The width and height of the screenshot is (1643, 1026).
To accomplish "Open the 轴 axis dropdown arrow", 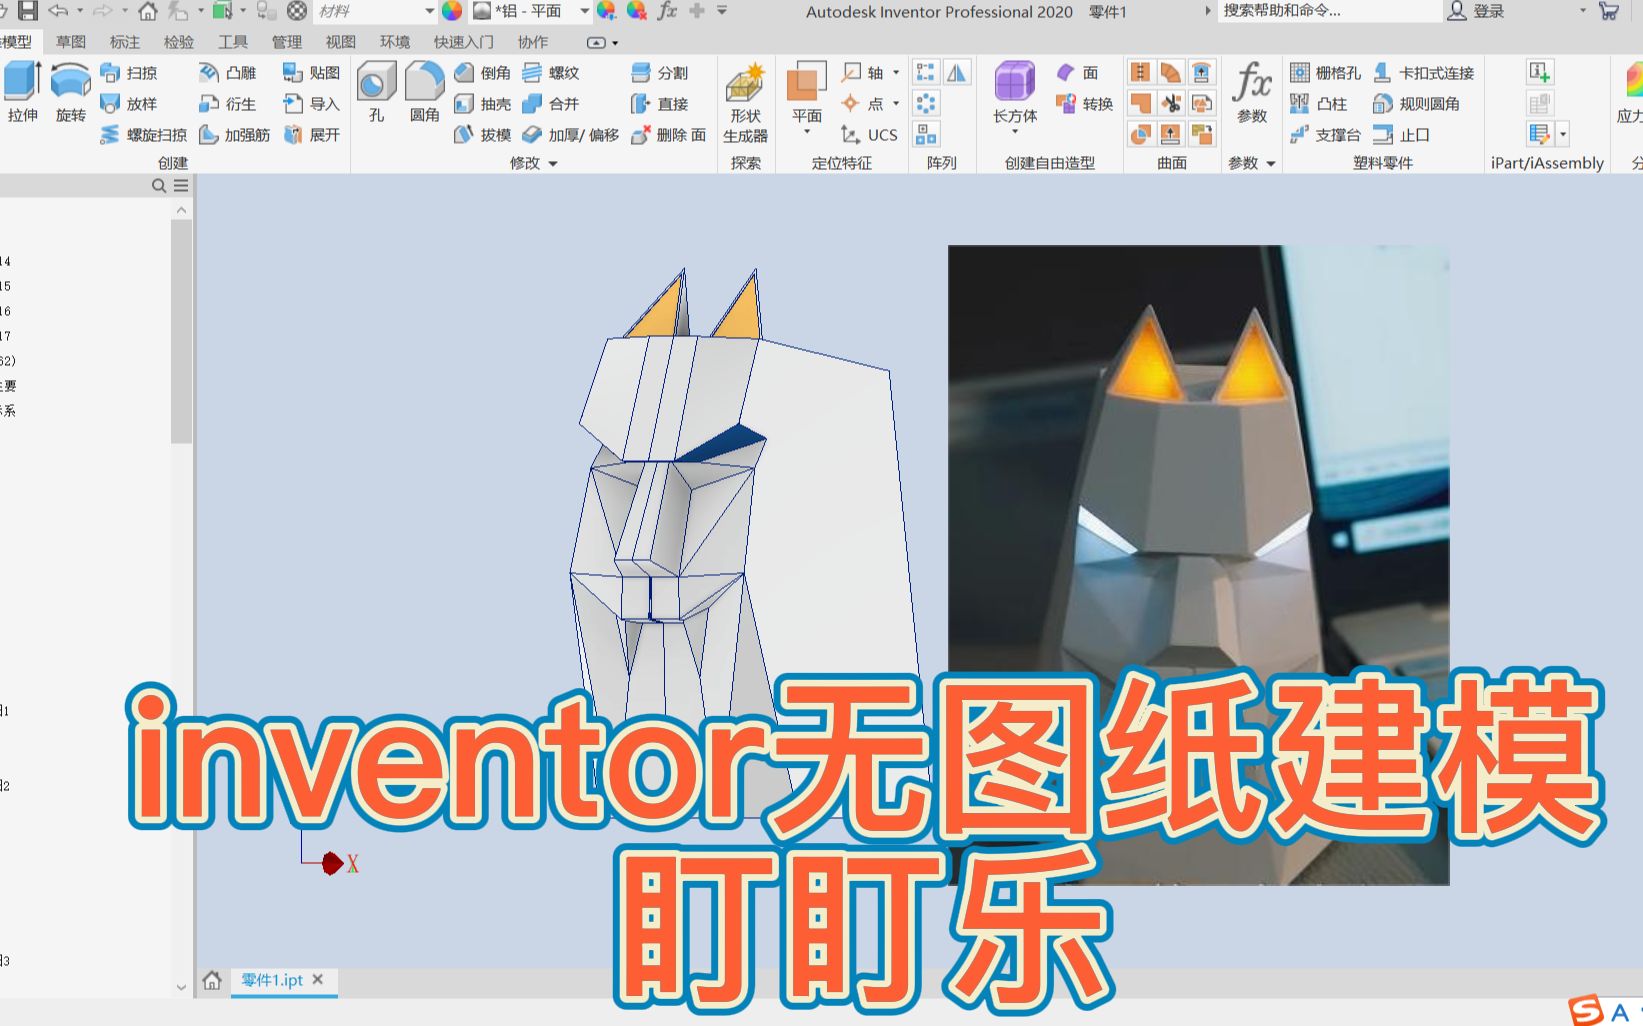I will click(896, 73).
